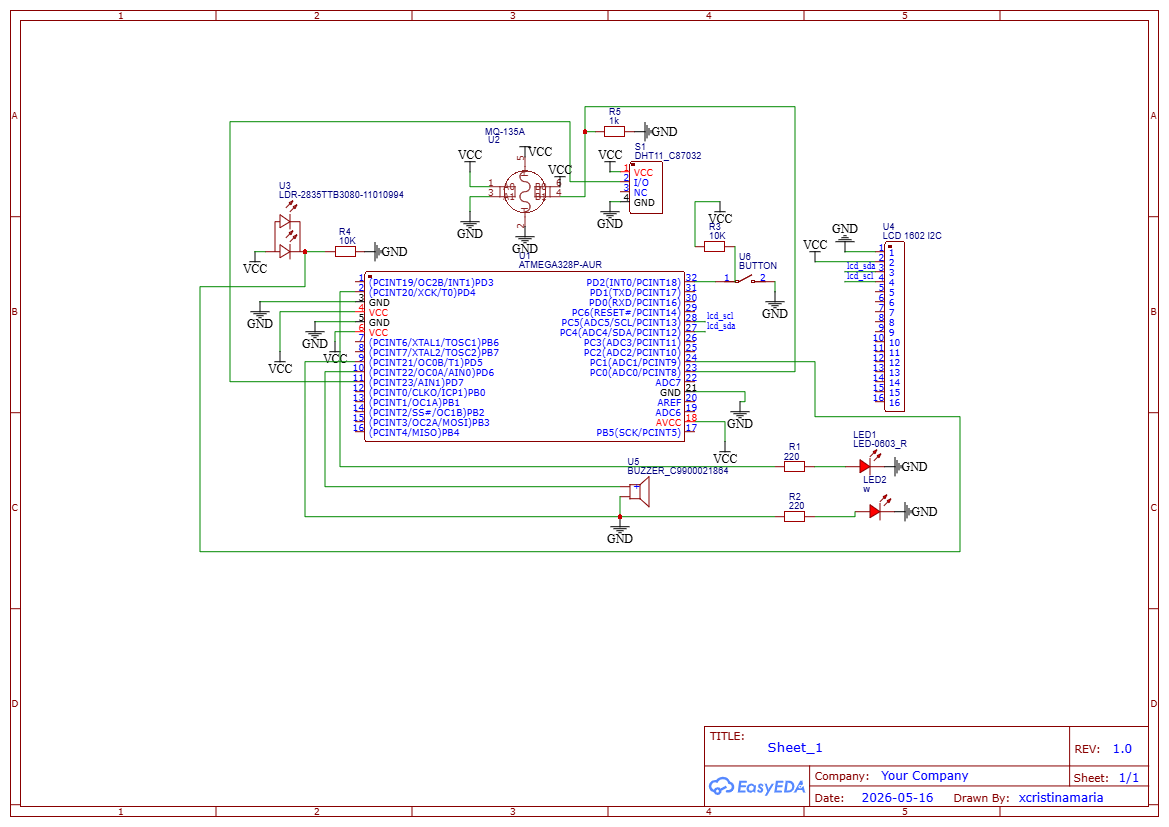Image resolution: width=1169 pixels, height=827 pixels.
Task: Click the red junction dot left of R5
Action: (584, 131)
